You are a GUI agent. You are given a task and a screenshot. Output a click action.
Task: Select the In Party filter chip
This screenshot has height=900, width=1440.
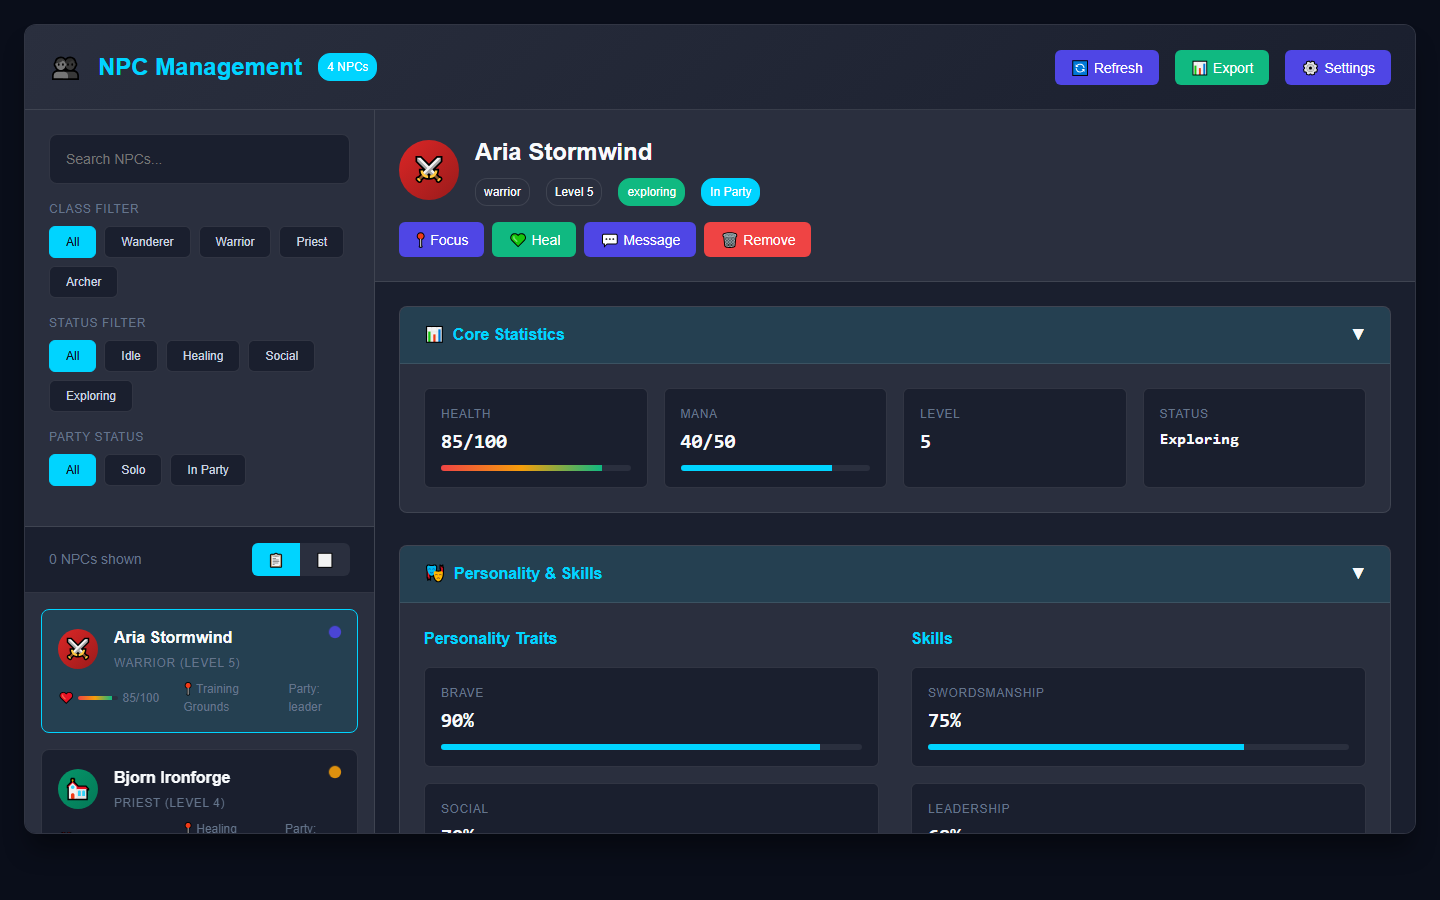[208, 470]
